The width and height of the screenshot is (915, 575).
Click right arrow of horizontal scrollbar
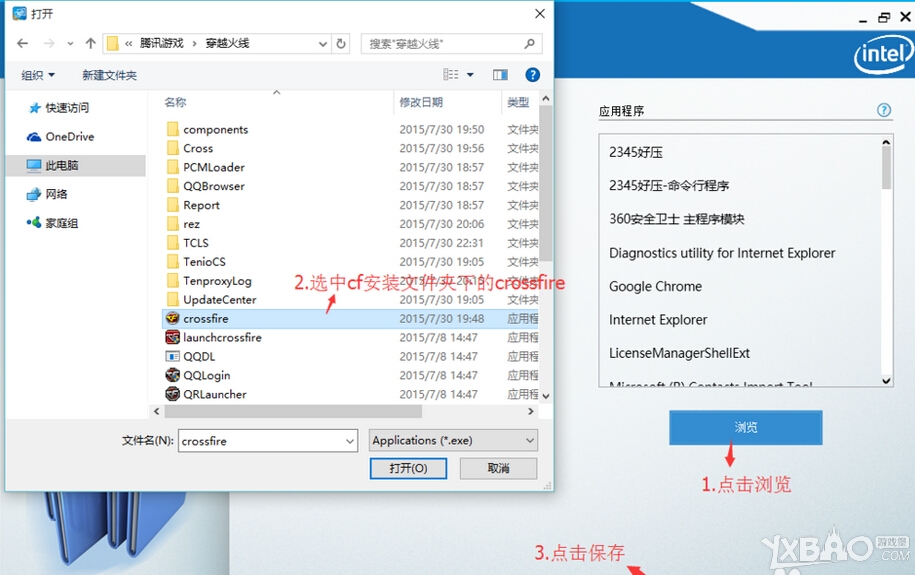pos(530,412)
